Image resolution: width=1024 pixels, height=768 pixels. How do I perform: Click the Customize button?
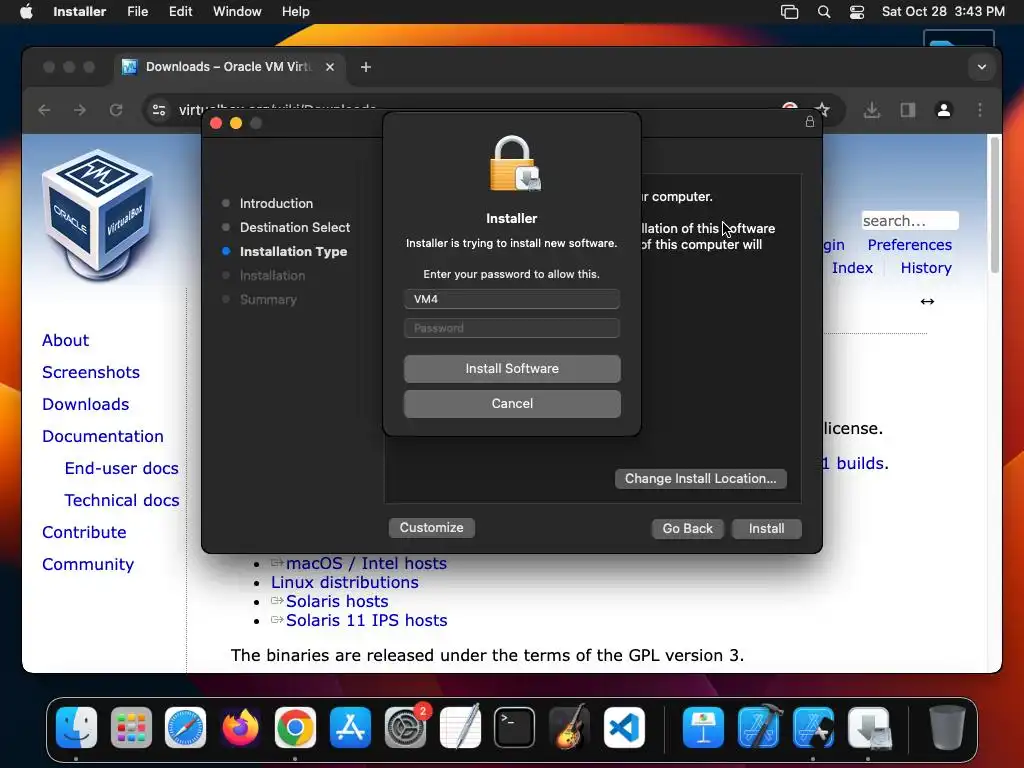pos(432,528)
